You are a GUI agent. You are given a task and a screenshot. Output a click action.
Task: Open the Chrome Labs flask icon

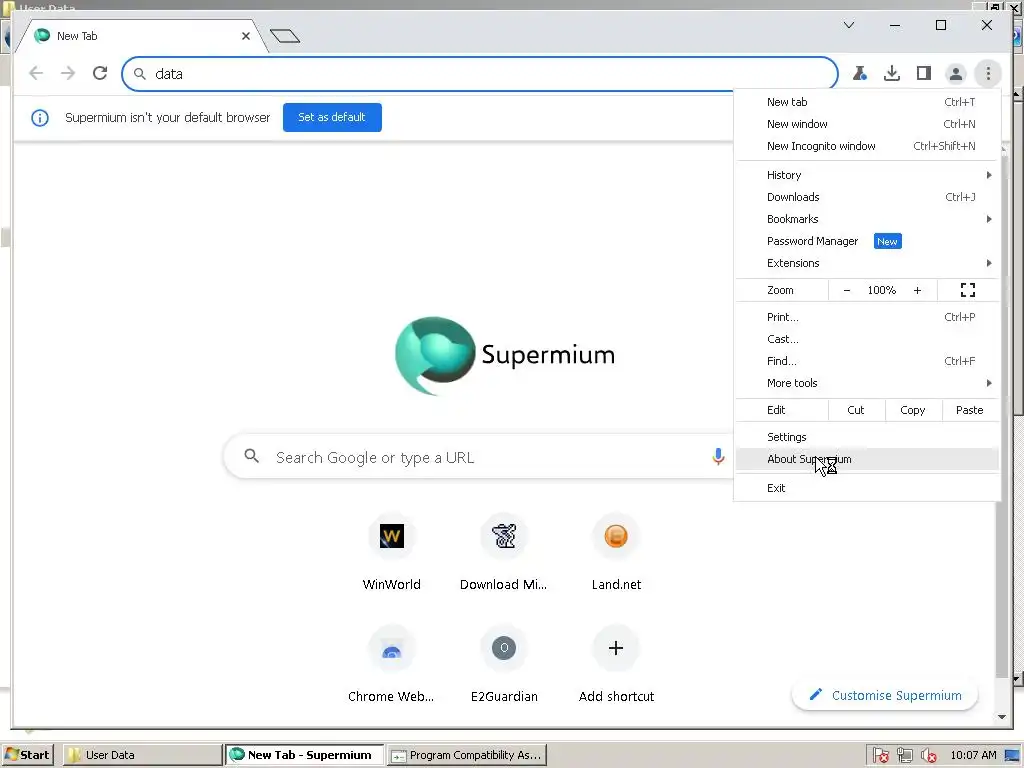pyautogui.click(x=859, y=73)
